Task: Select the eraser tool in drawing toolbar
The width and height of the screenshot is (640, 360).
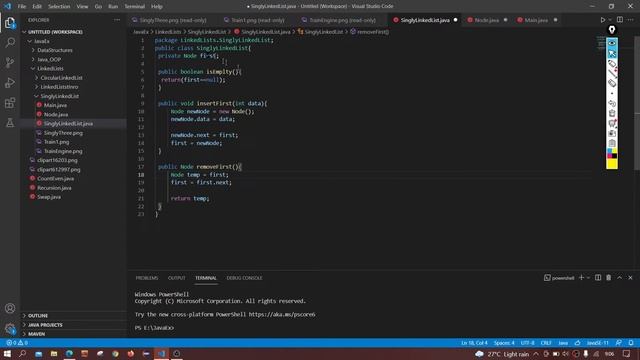Action: click(x=612, y=83)
